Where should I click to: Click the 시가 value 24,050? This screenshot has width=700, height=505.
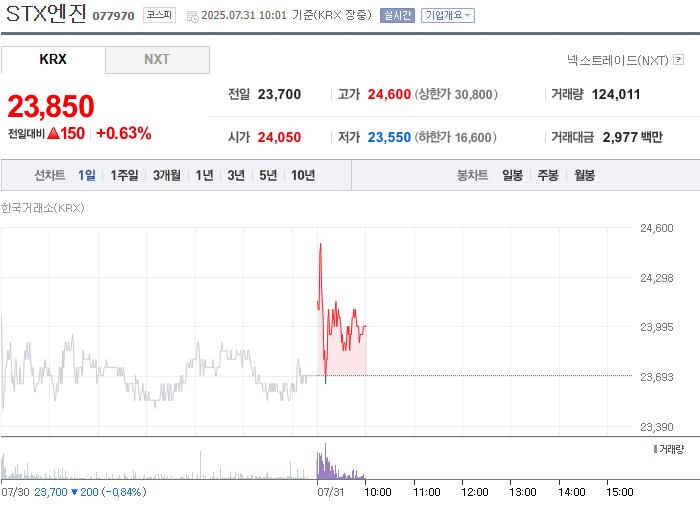(x=279, y=137)
